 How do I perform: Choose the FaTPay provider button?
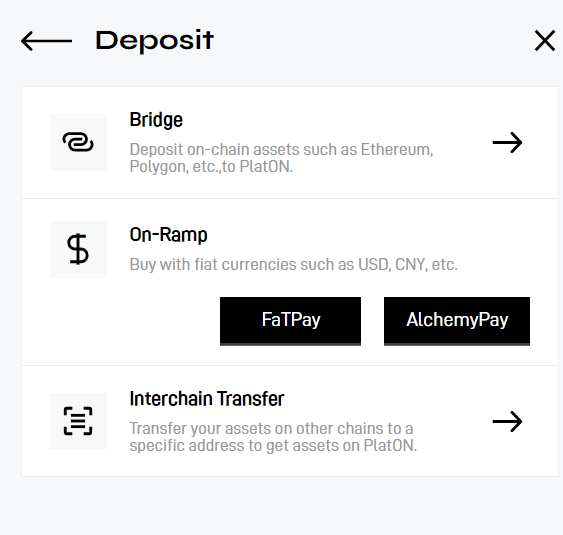point(290,321)
